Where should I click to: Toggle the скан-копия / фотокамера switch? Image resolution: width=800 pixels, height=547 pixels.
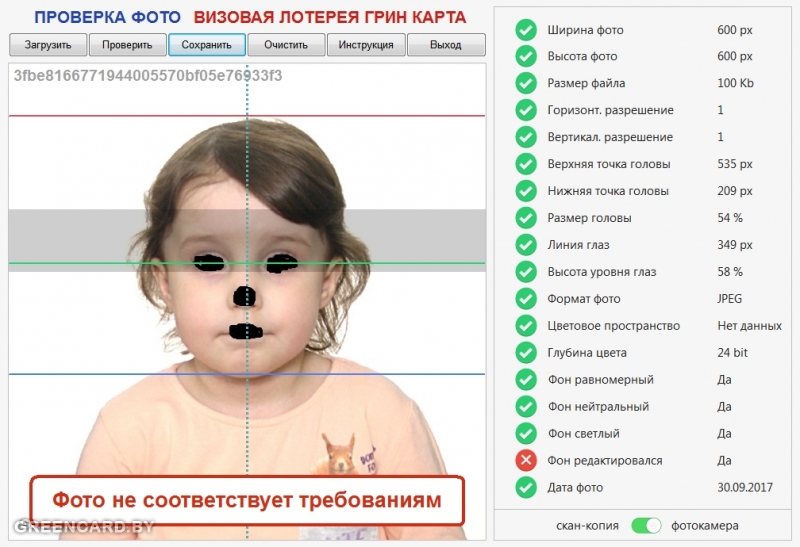pos(647,525)
